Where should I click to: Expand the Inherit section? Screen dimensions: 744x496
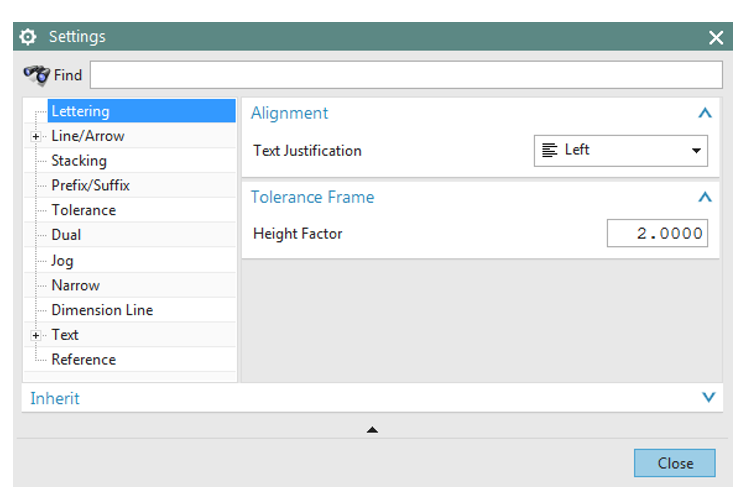coord(708,398)
